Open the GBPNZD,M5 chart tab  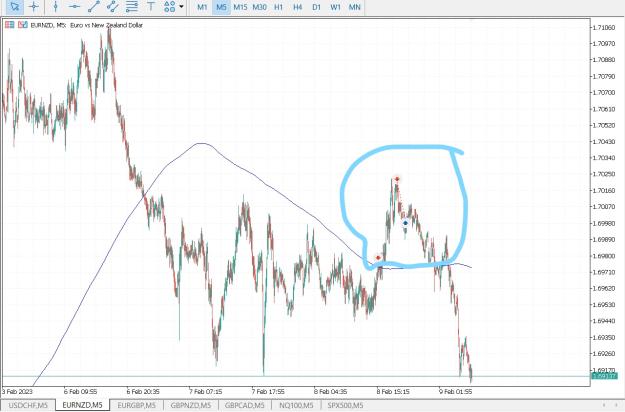click(x=191, y=405)
